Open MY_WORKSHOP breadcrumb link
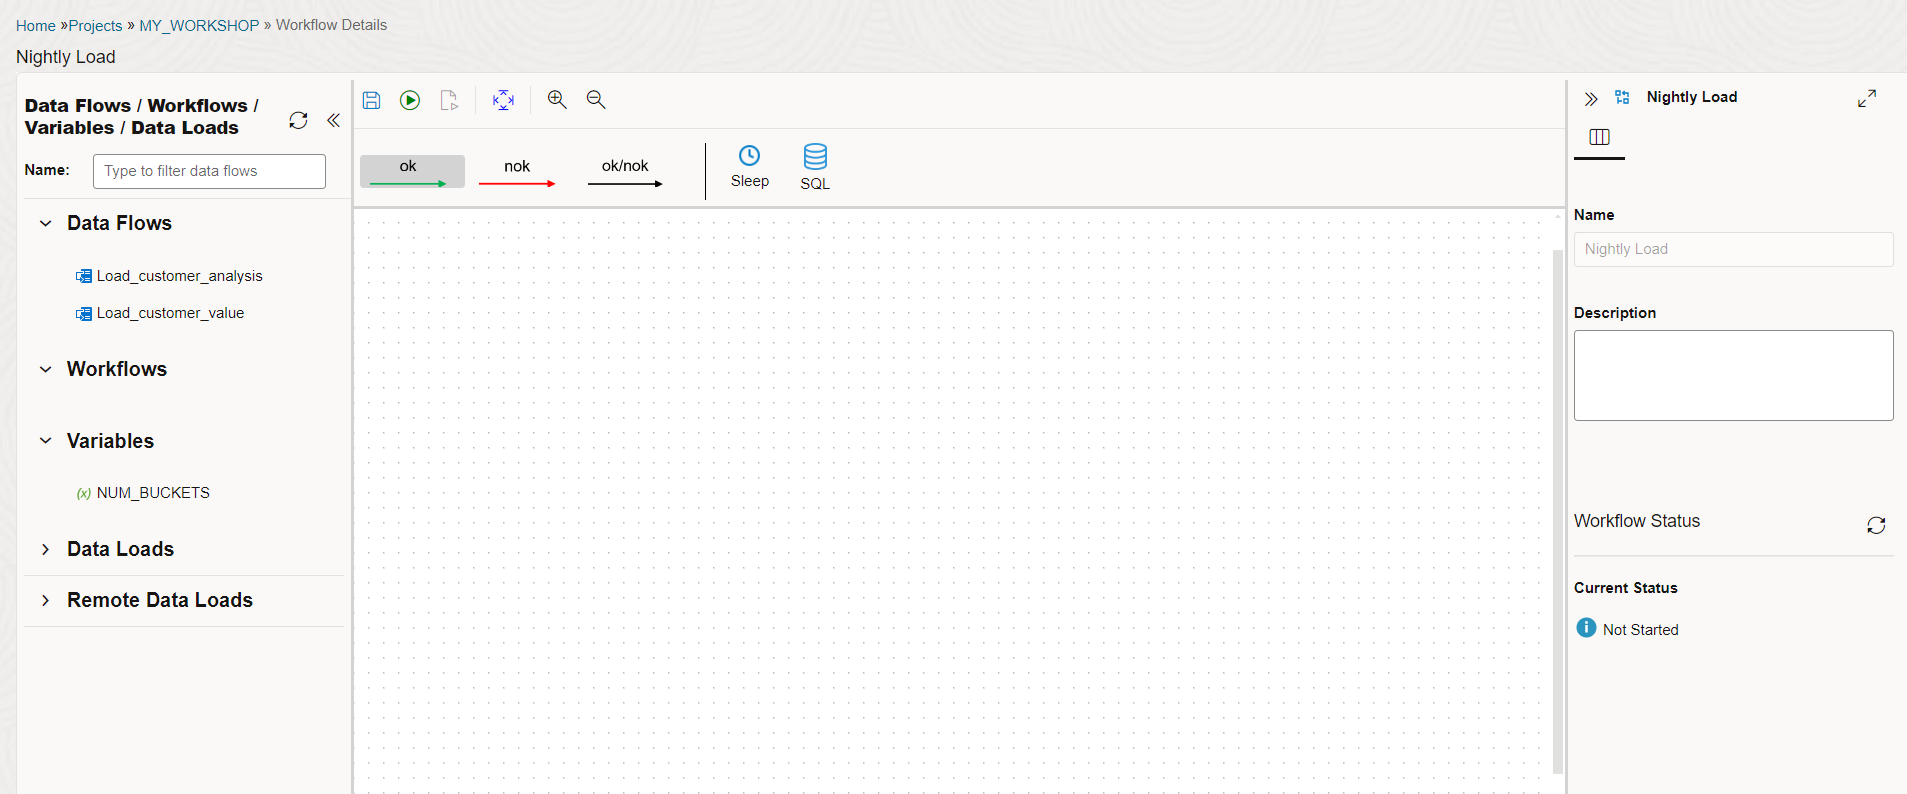 pos(199,26)
